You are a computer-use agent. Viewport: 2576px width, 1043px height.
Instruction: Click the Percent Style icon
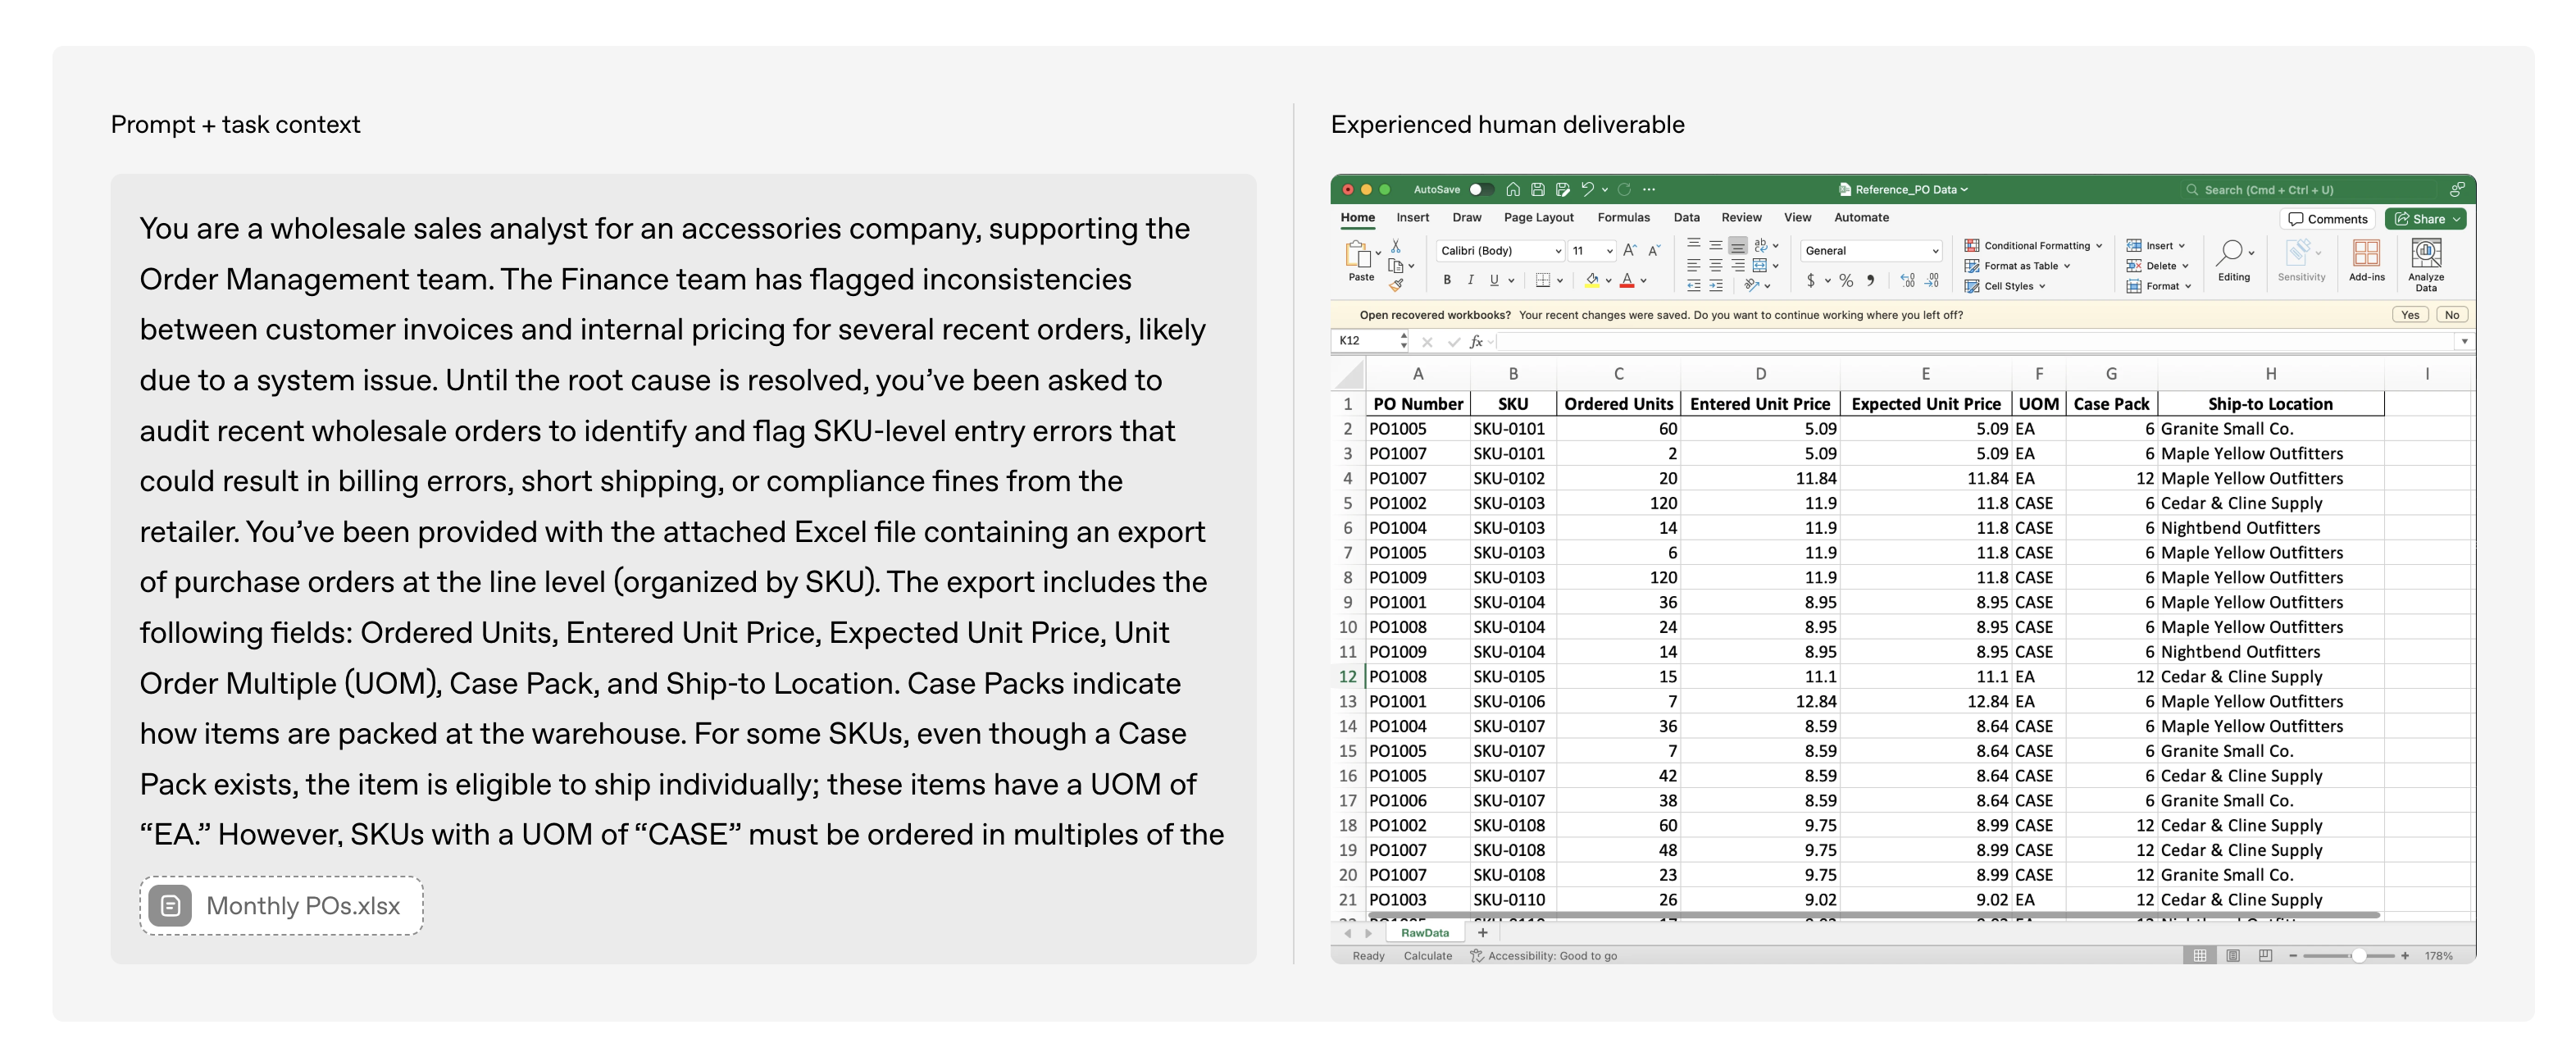(1846, 281)
